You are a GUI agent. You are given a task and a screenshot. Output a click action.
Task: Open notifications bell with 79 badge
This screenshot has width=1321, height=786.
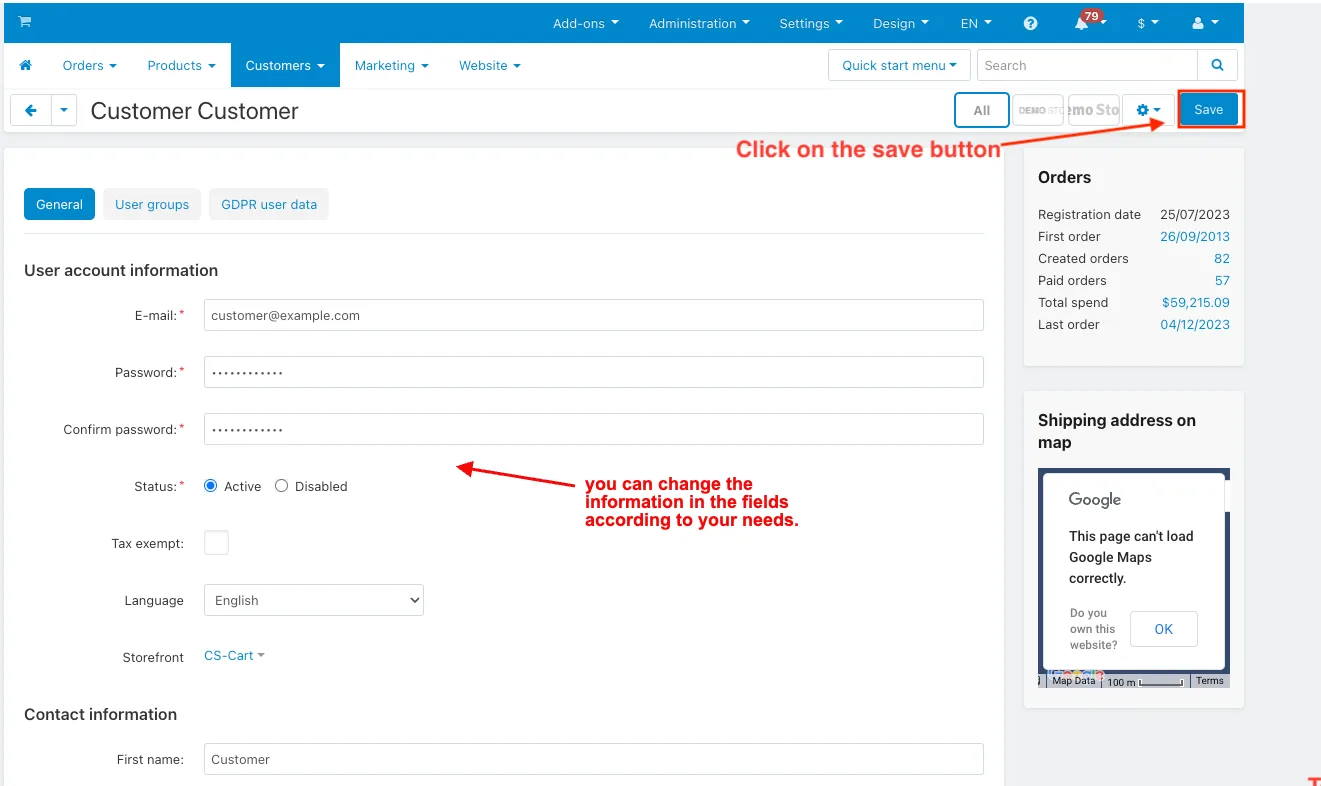(1086, 22)
